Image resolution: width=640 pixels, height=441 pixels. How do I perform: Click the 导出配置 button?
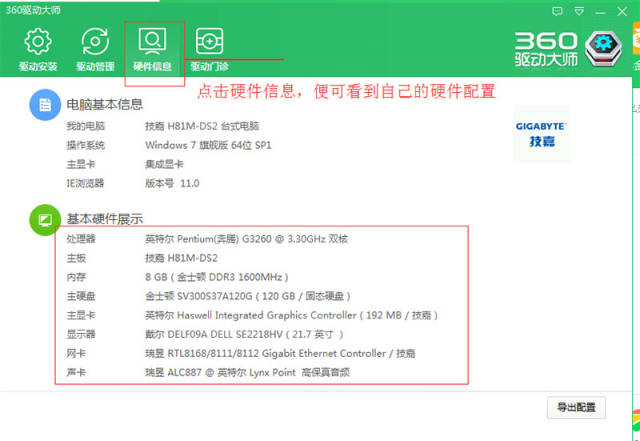pyautogui.click(x=576, y=407)
